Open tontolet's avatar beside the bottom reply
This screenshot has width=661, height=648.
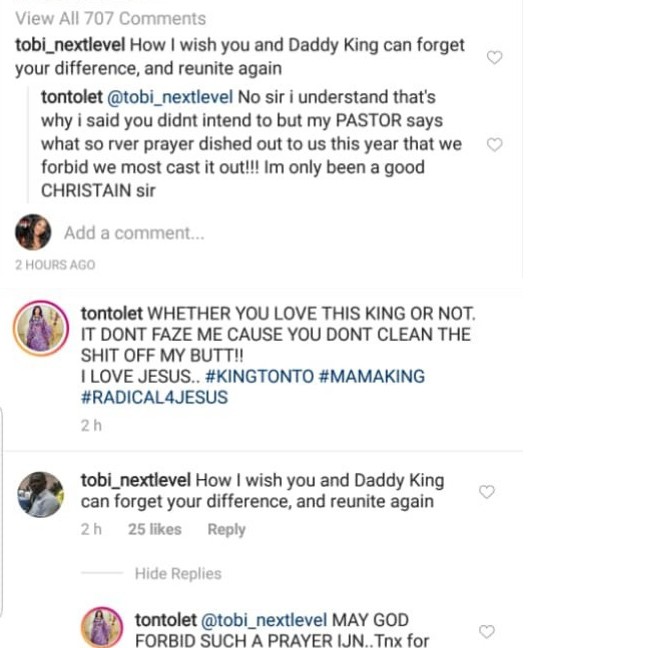100,629
